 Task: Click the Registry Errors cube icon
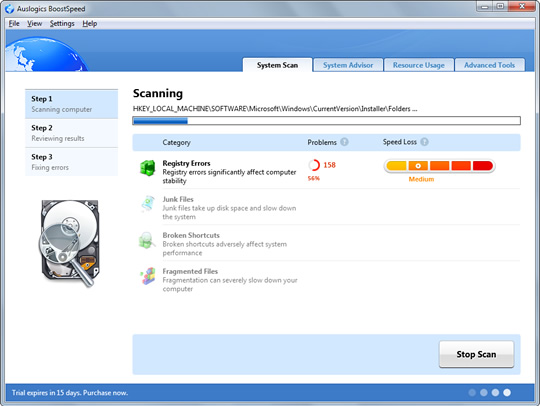147,168
